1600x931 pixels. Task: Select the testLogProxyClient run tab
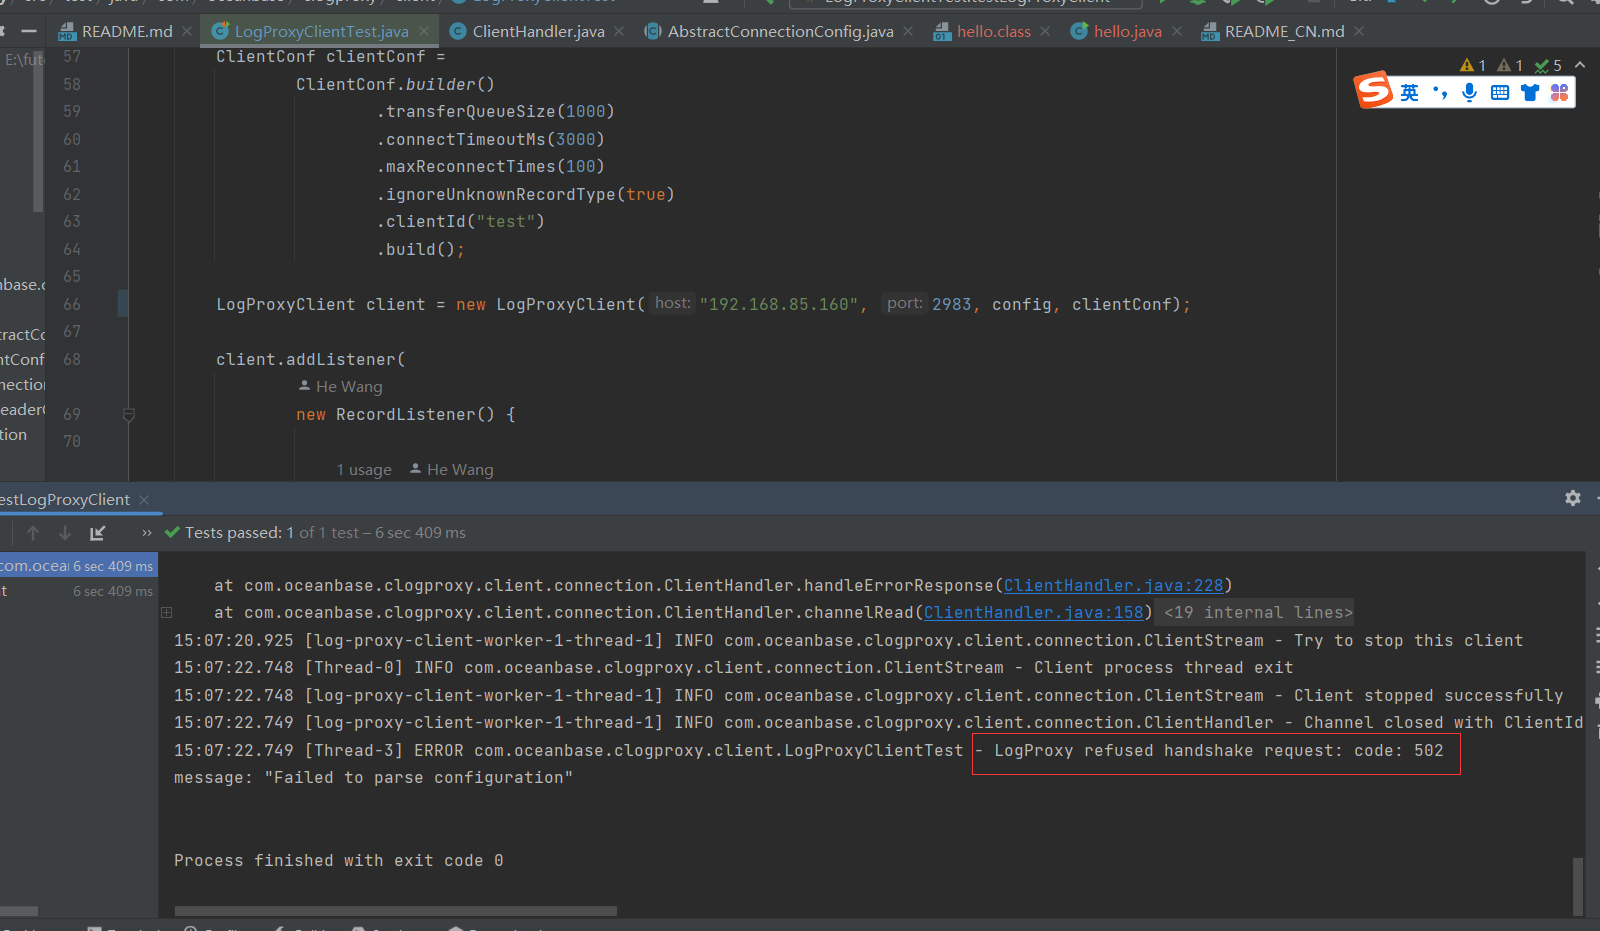65,499
